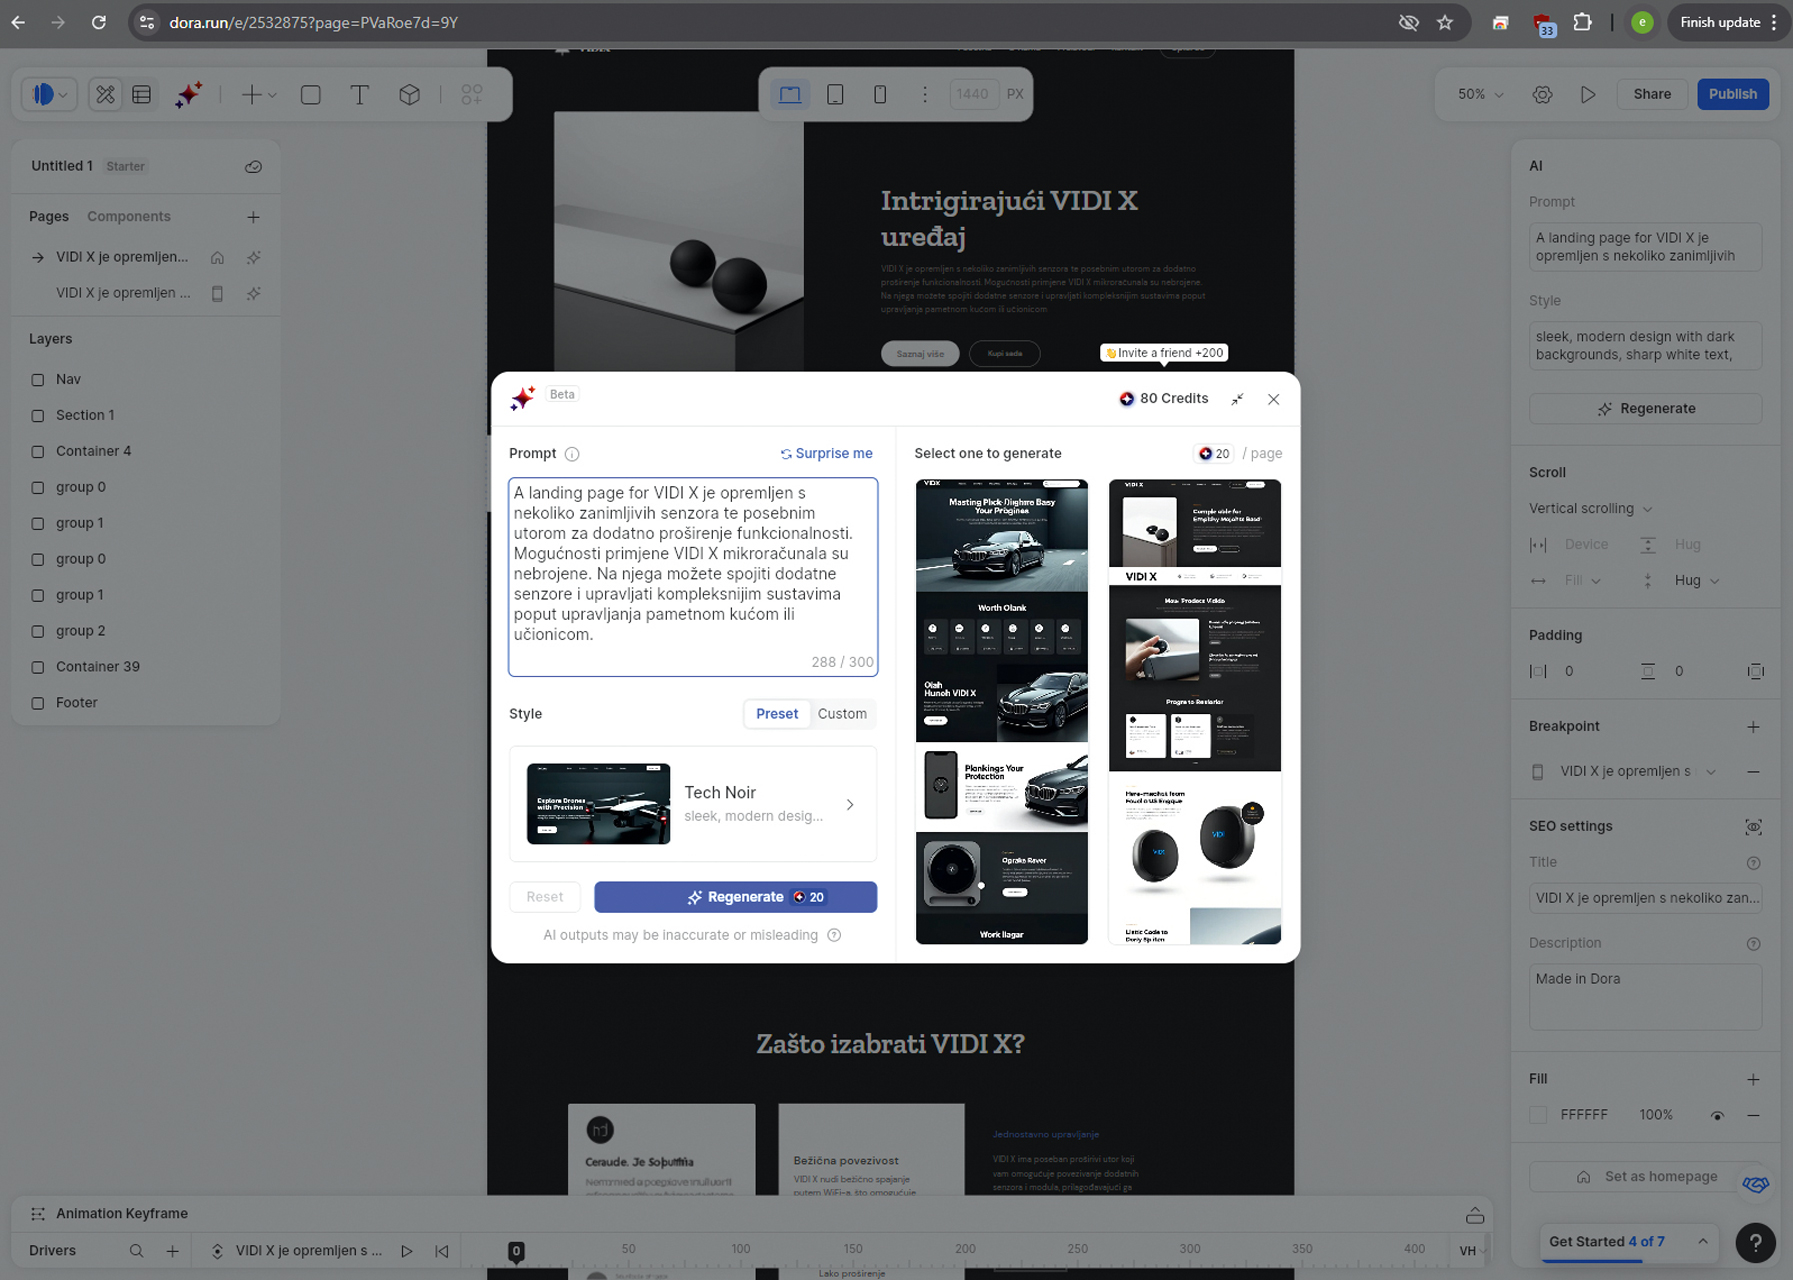Switch to tablet viewport icon
Image resolution: width=1793 pixels, height=1280 pixels.
[835, 94]
